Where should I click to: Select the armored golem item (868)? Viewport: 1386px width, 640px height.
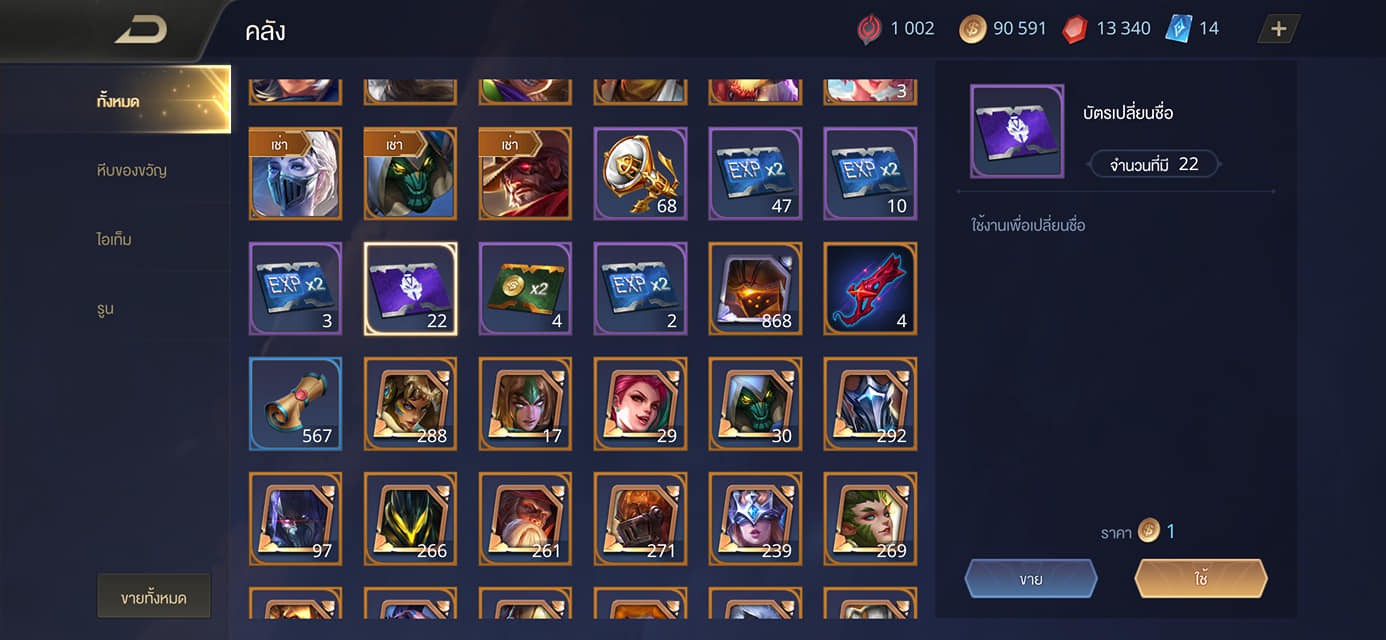[x=755, y=288]
